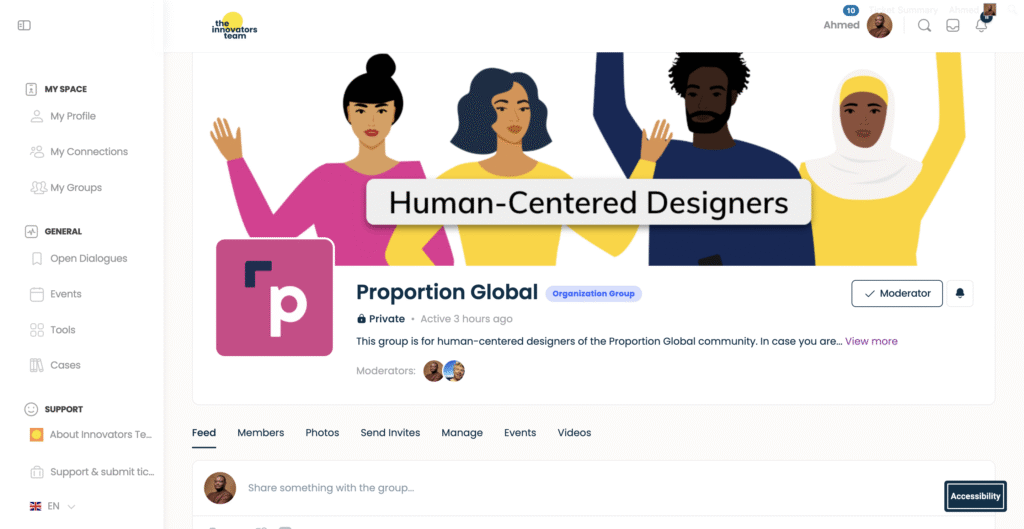Screen dimensions: 1024x529
Task: Open the notifications bell in header
Action: (981, 25)
